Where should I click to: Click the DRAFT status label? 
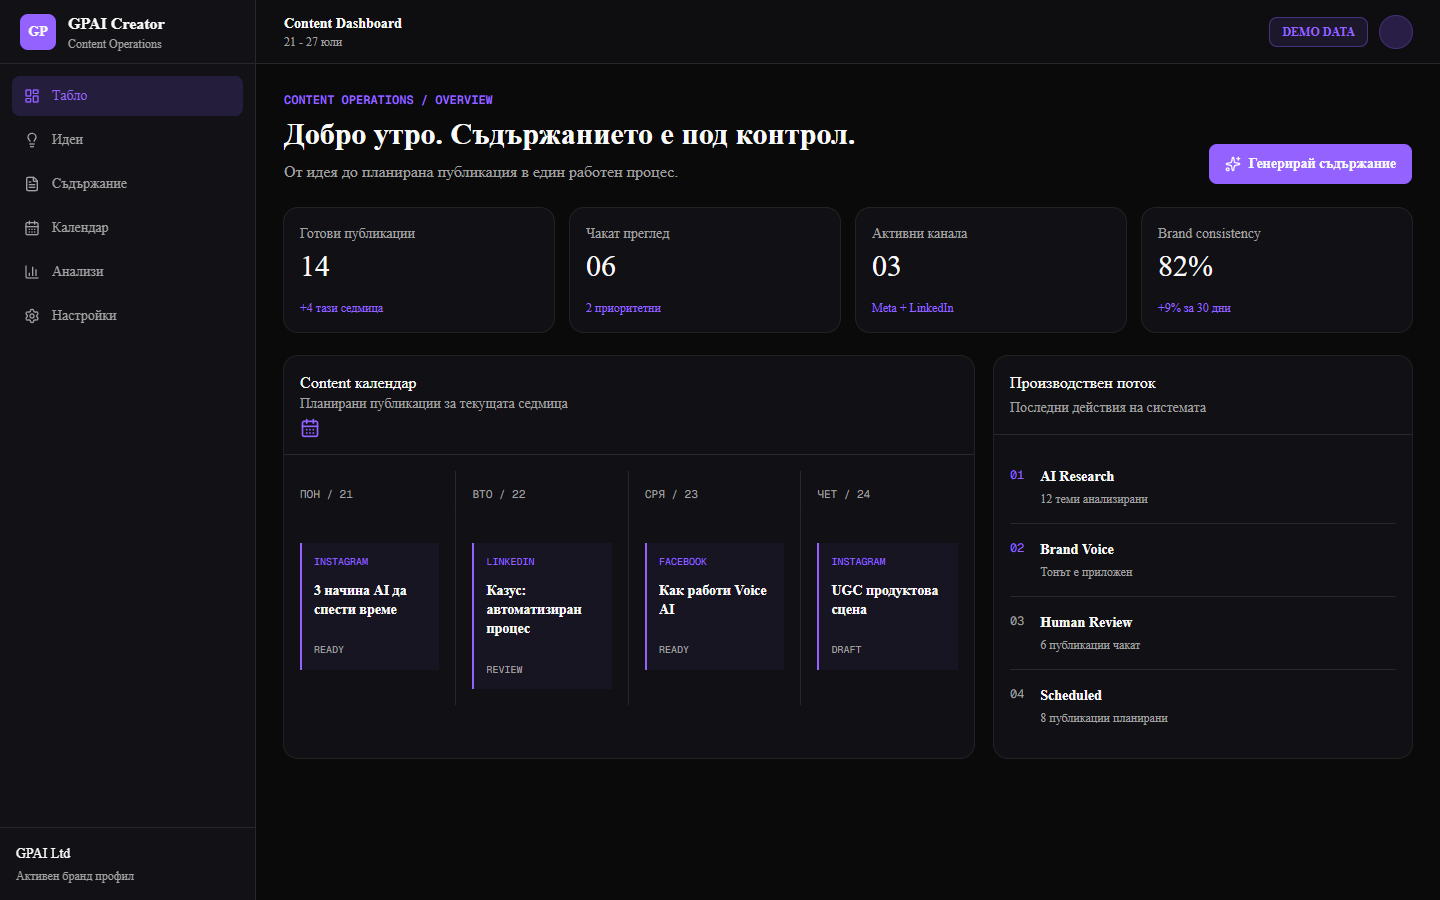pos(846,650)
